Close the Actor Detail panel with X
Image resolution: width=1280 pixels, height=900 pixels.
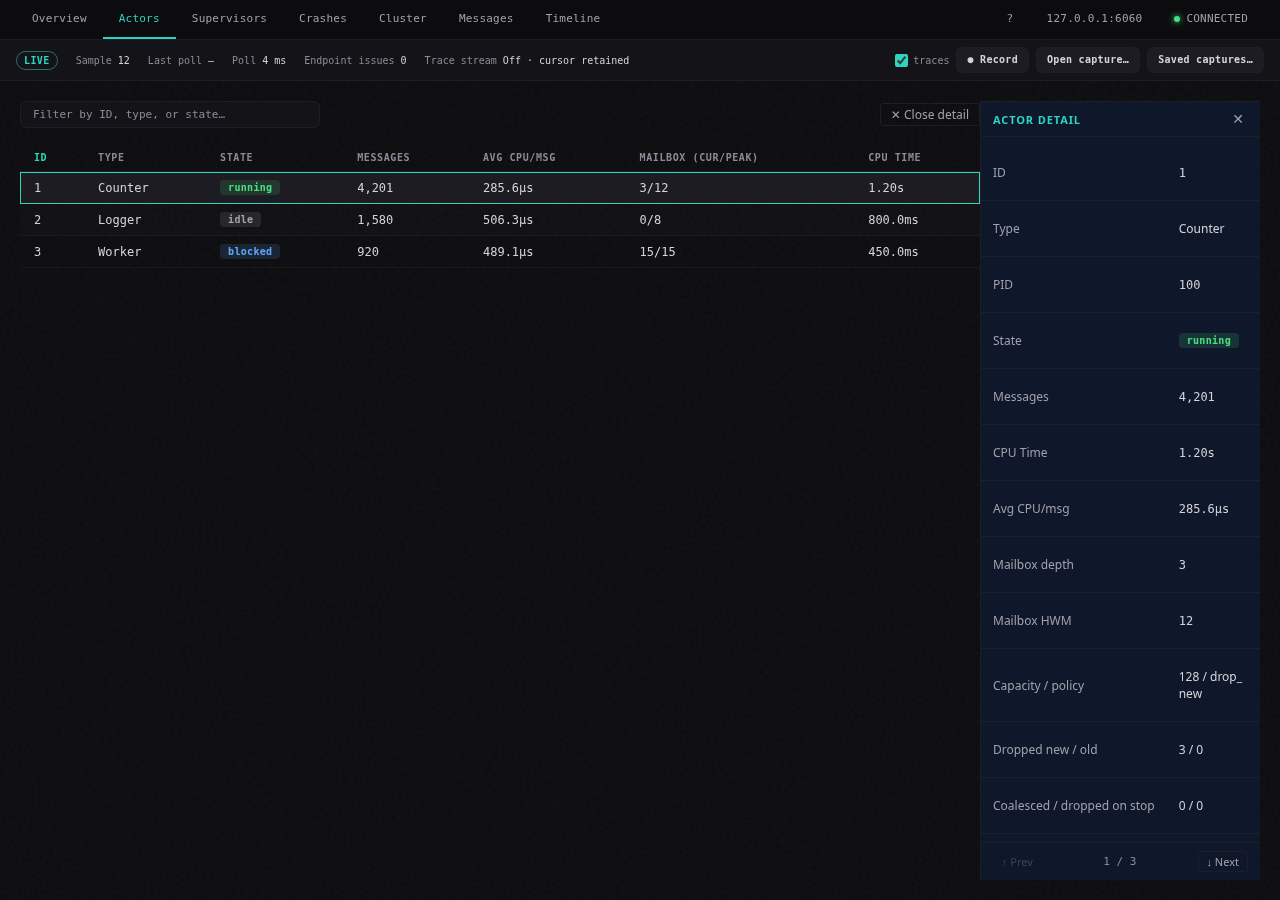[1238, 119]
